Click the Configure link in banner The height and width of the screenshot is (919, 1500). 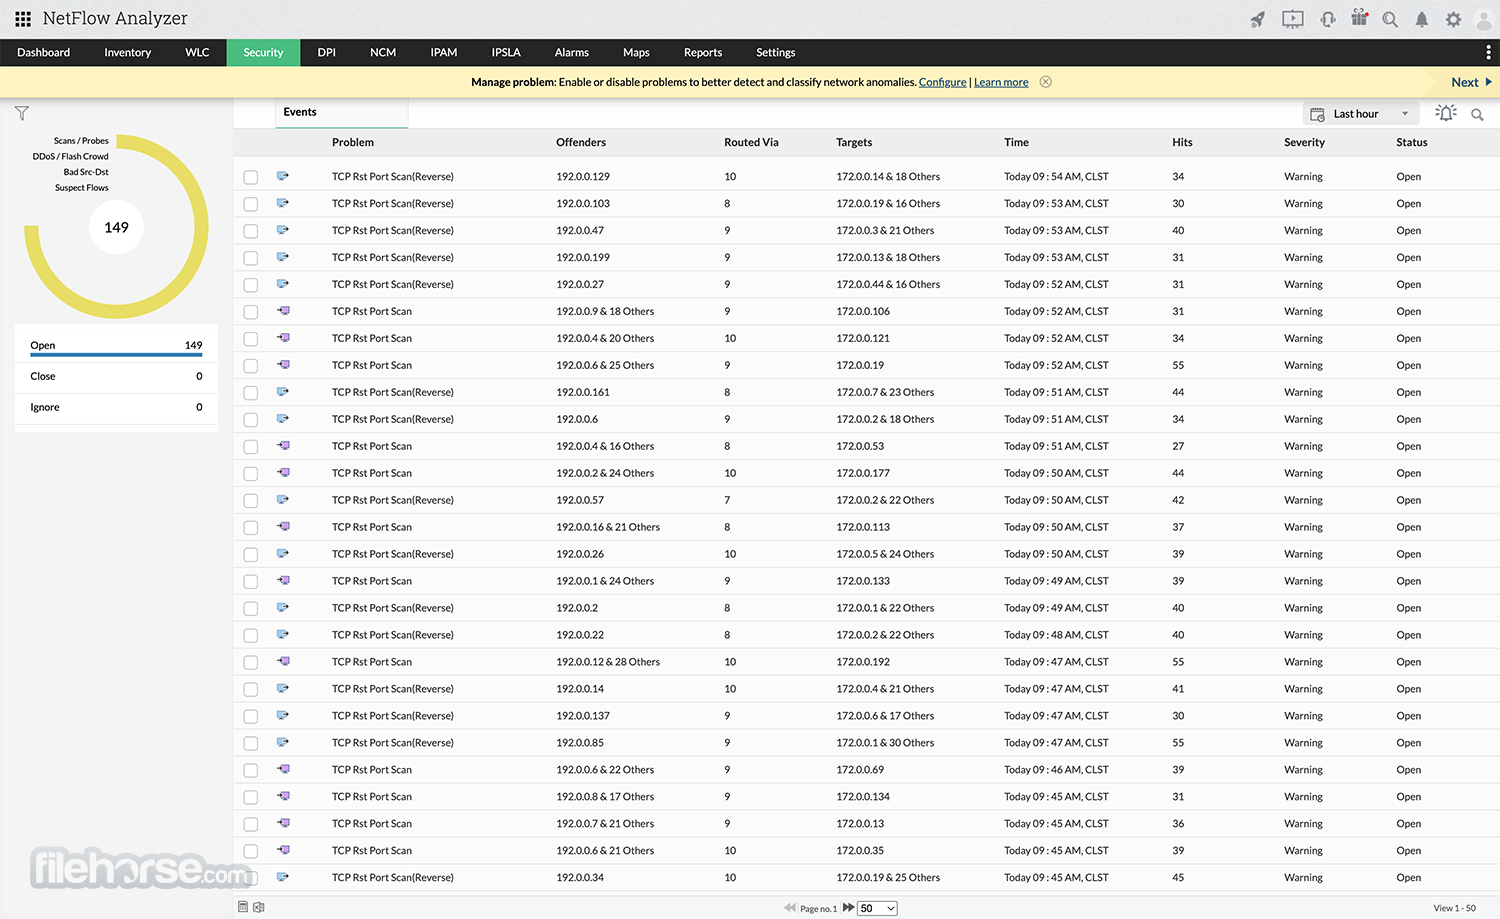942,82
